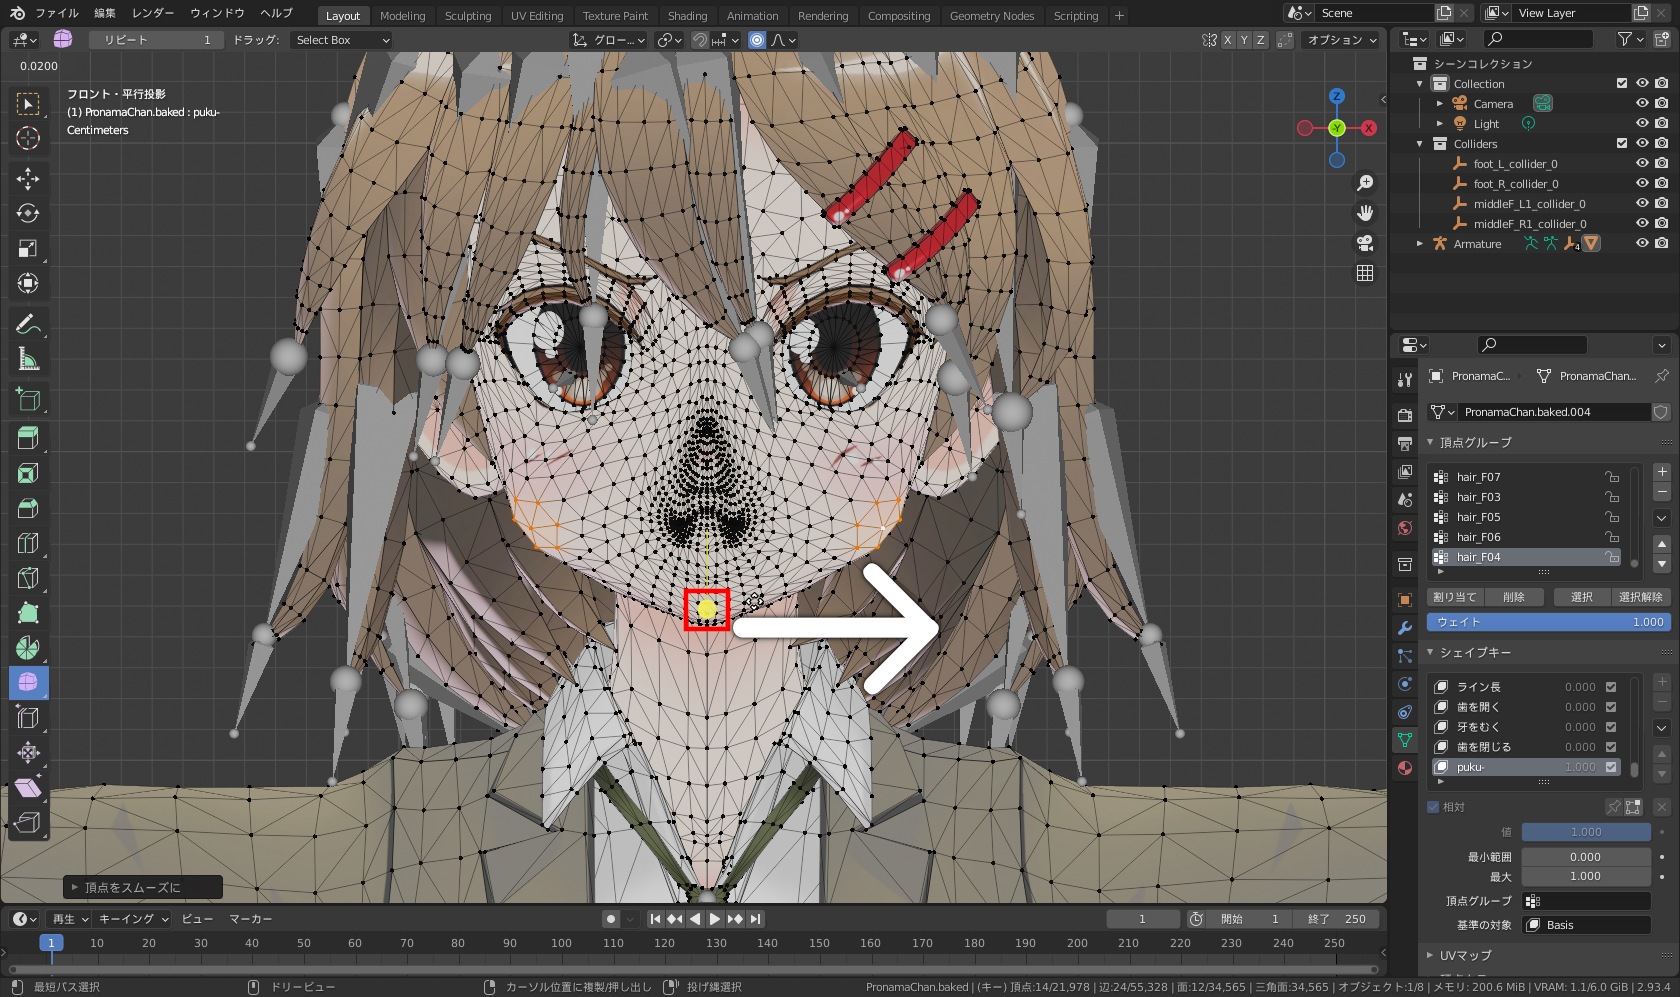Select the Move tool
This screenshot has width=1680, height=997.
tap(28, 179)
